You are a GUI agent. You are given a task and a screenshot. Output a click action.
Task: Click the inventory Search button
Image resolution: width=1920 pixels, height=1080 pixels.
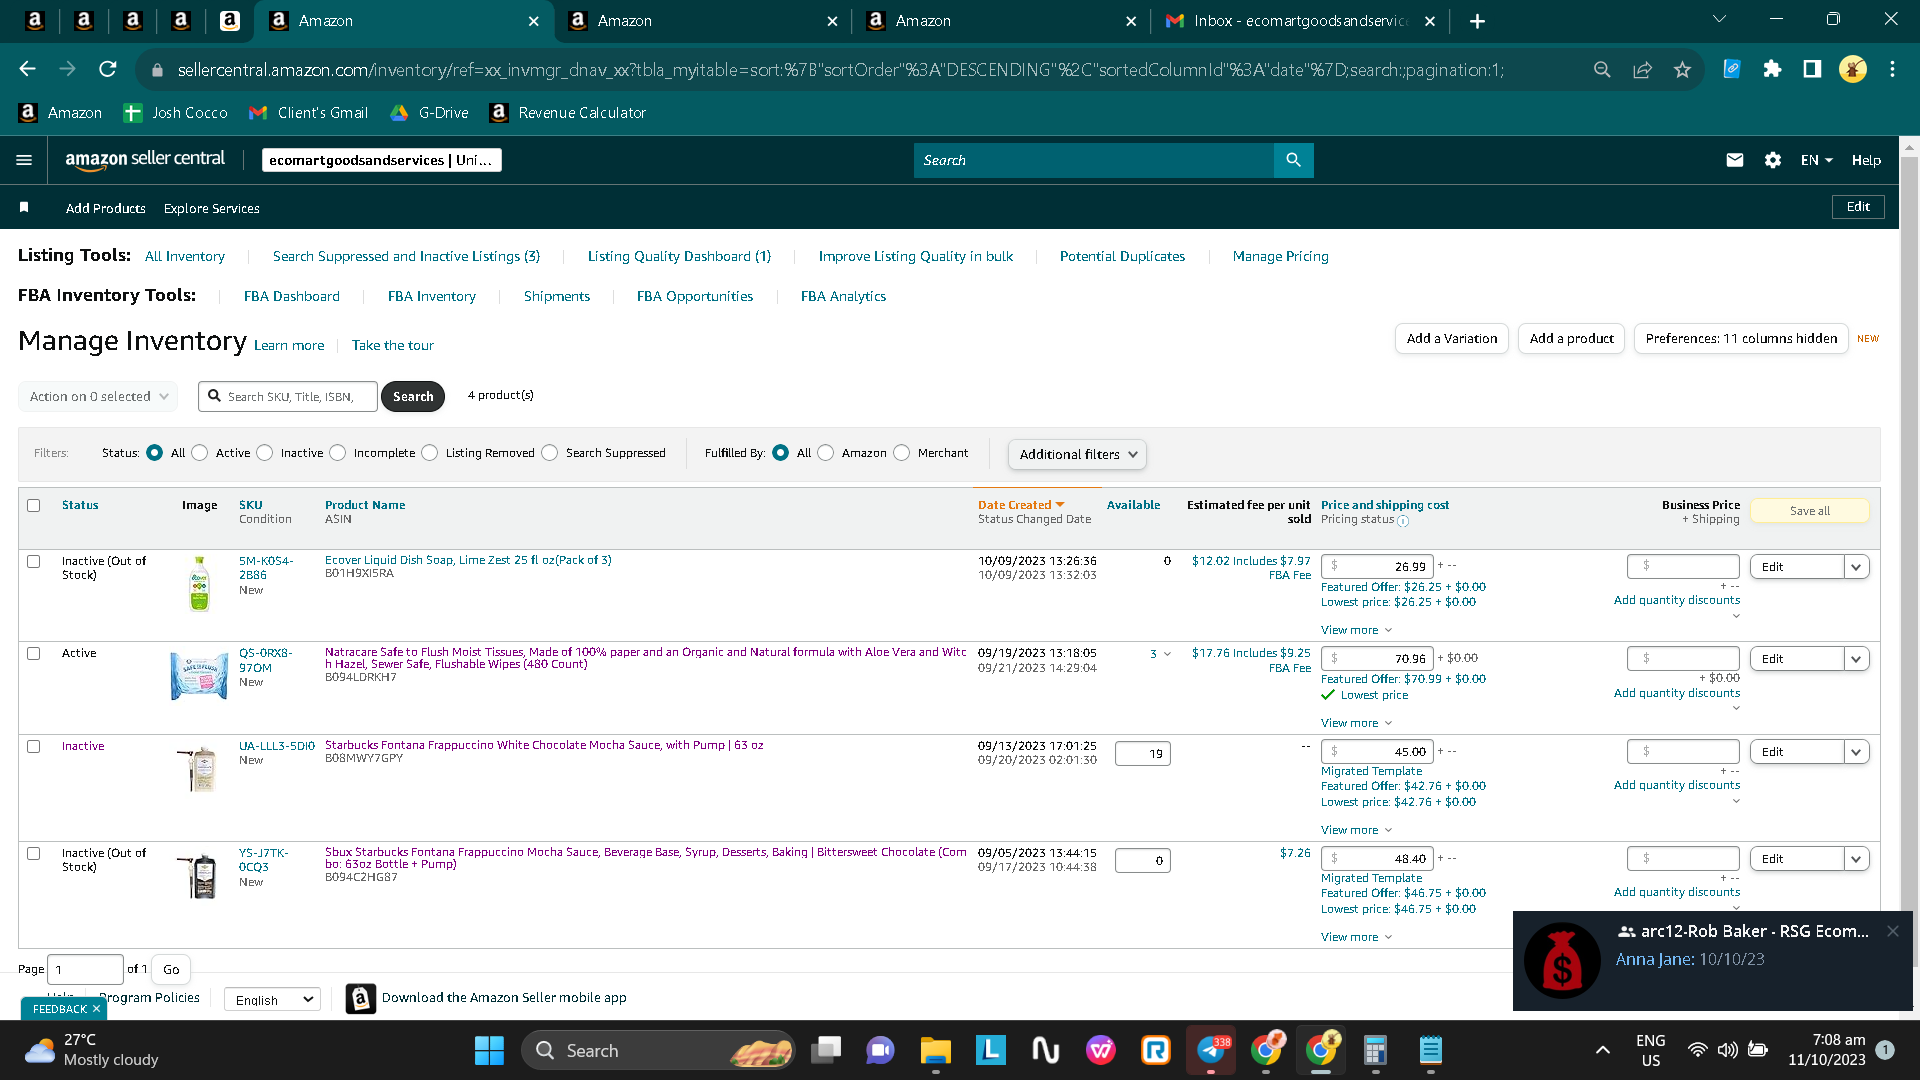pyautogui.click(x=413, y=396)
